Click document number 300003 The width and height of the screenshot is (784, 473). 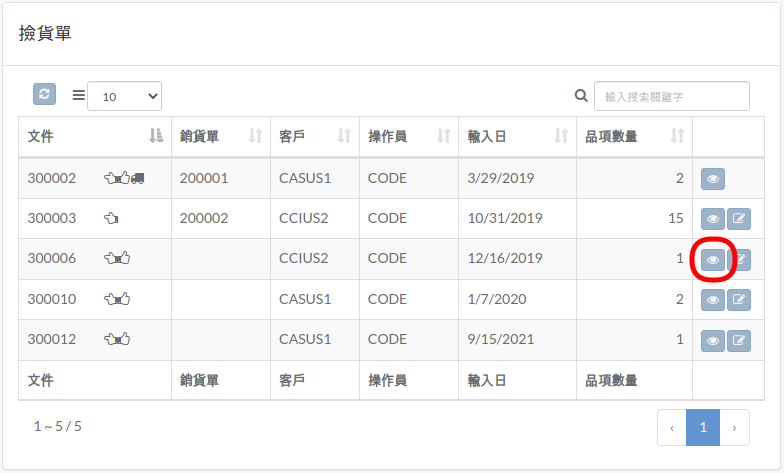coord(52,218)
